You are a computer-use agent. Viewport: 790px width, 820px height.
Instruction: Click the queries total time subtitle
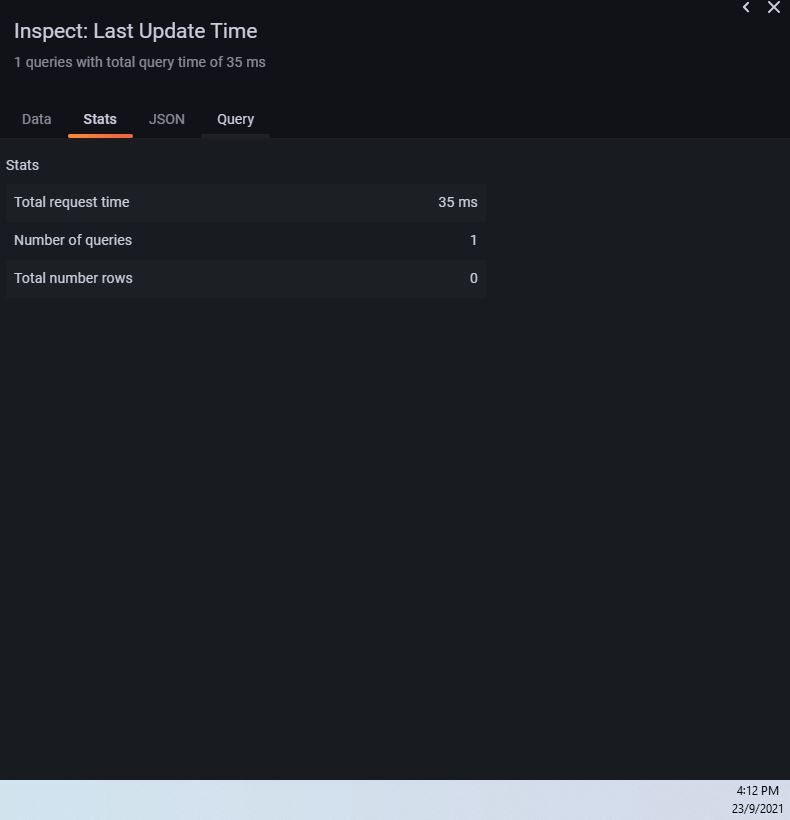[x=140, y=62]
